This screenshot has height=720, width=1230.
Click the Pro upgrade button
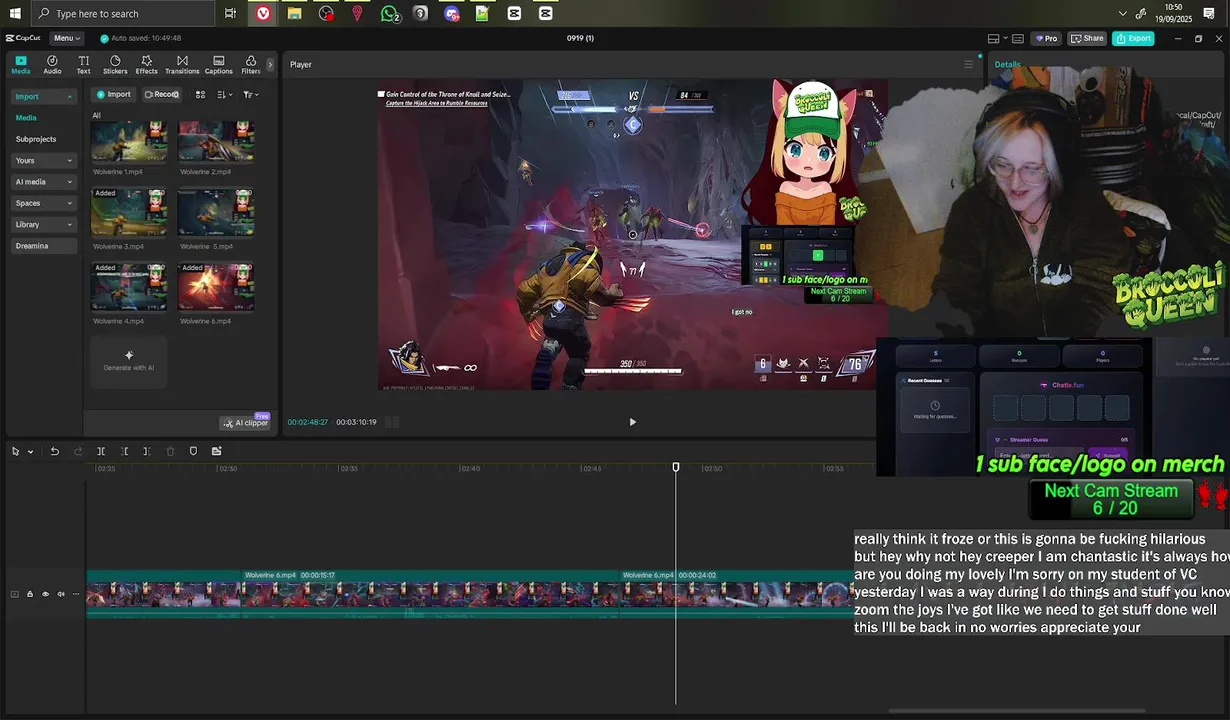[x=1046, y=38]
